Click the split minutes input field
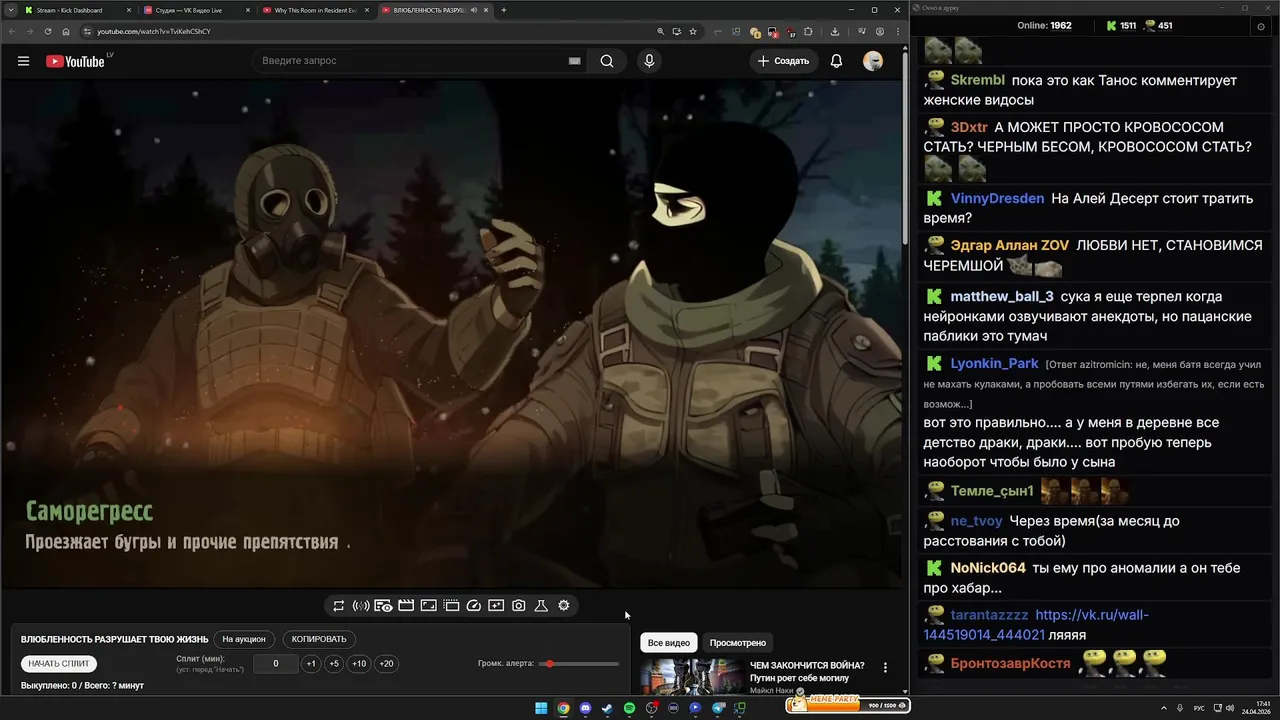The image size is (1280, 720). click(x=276, y=663)
